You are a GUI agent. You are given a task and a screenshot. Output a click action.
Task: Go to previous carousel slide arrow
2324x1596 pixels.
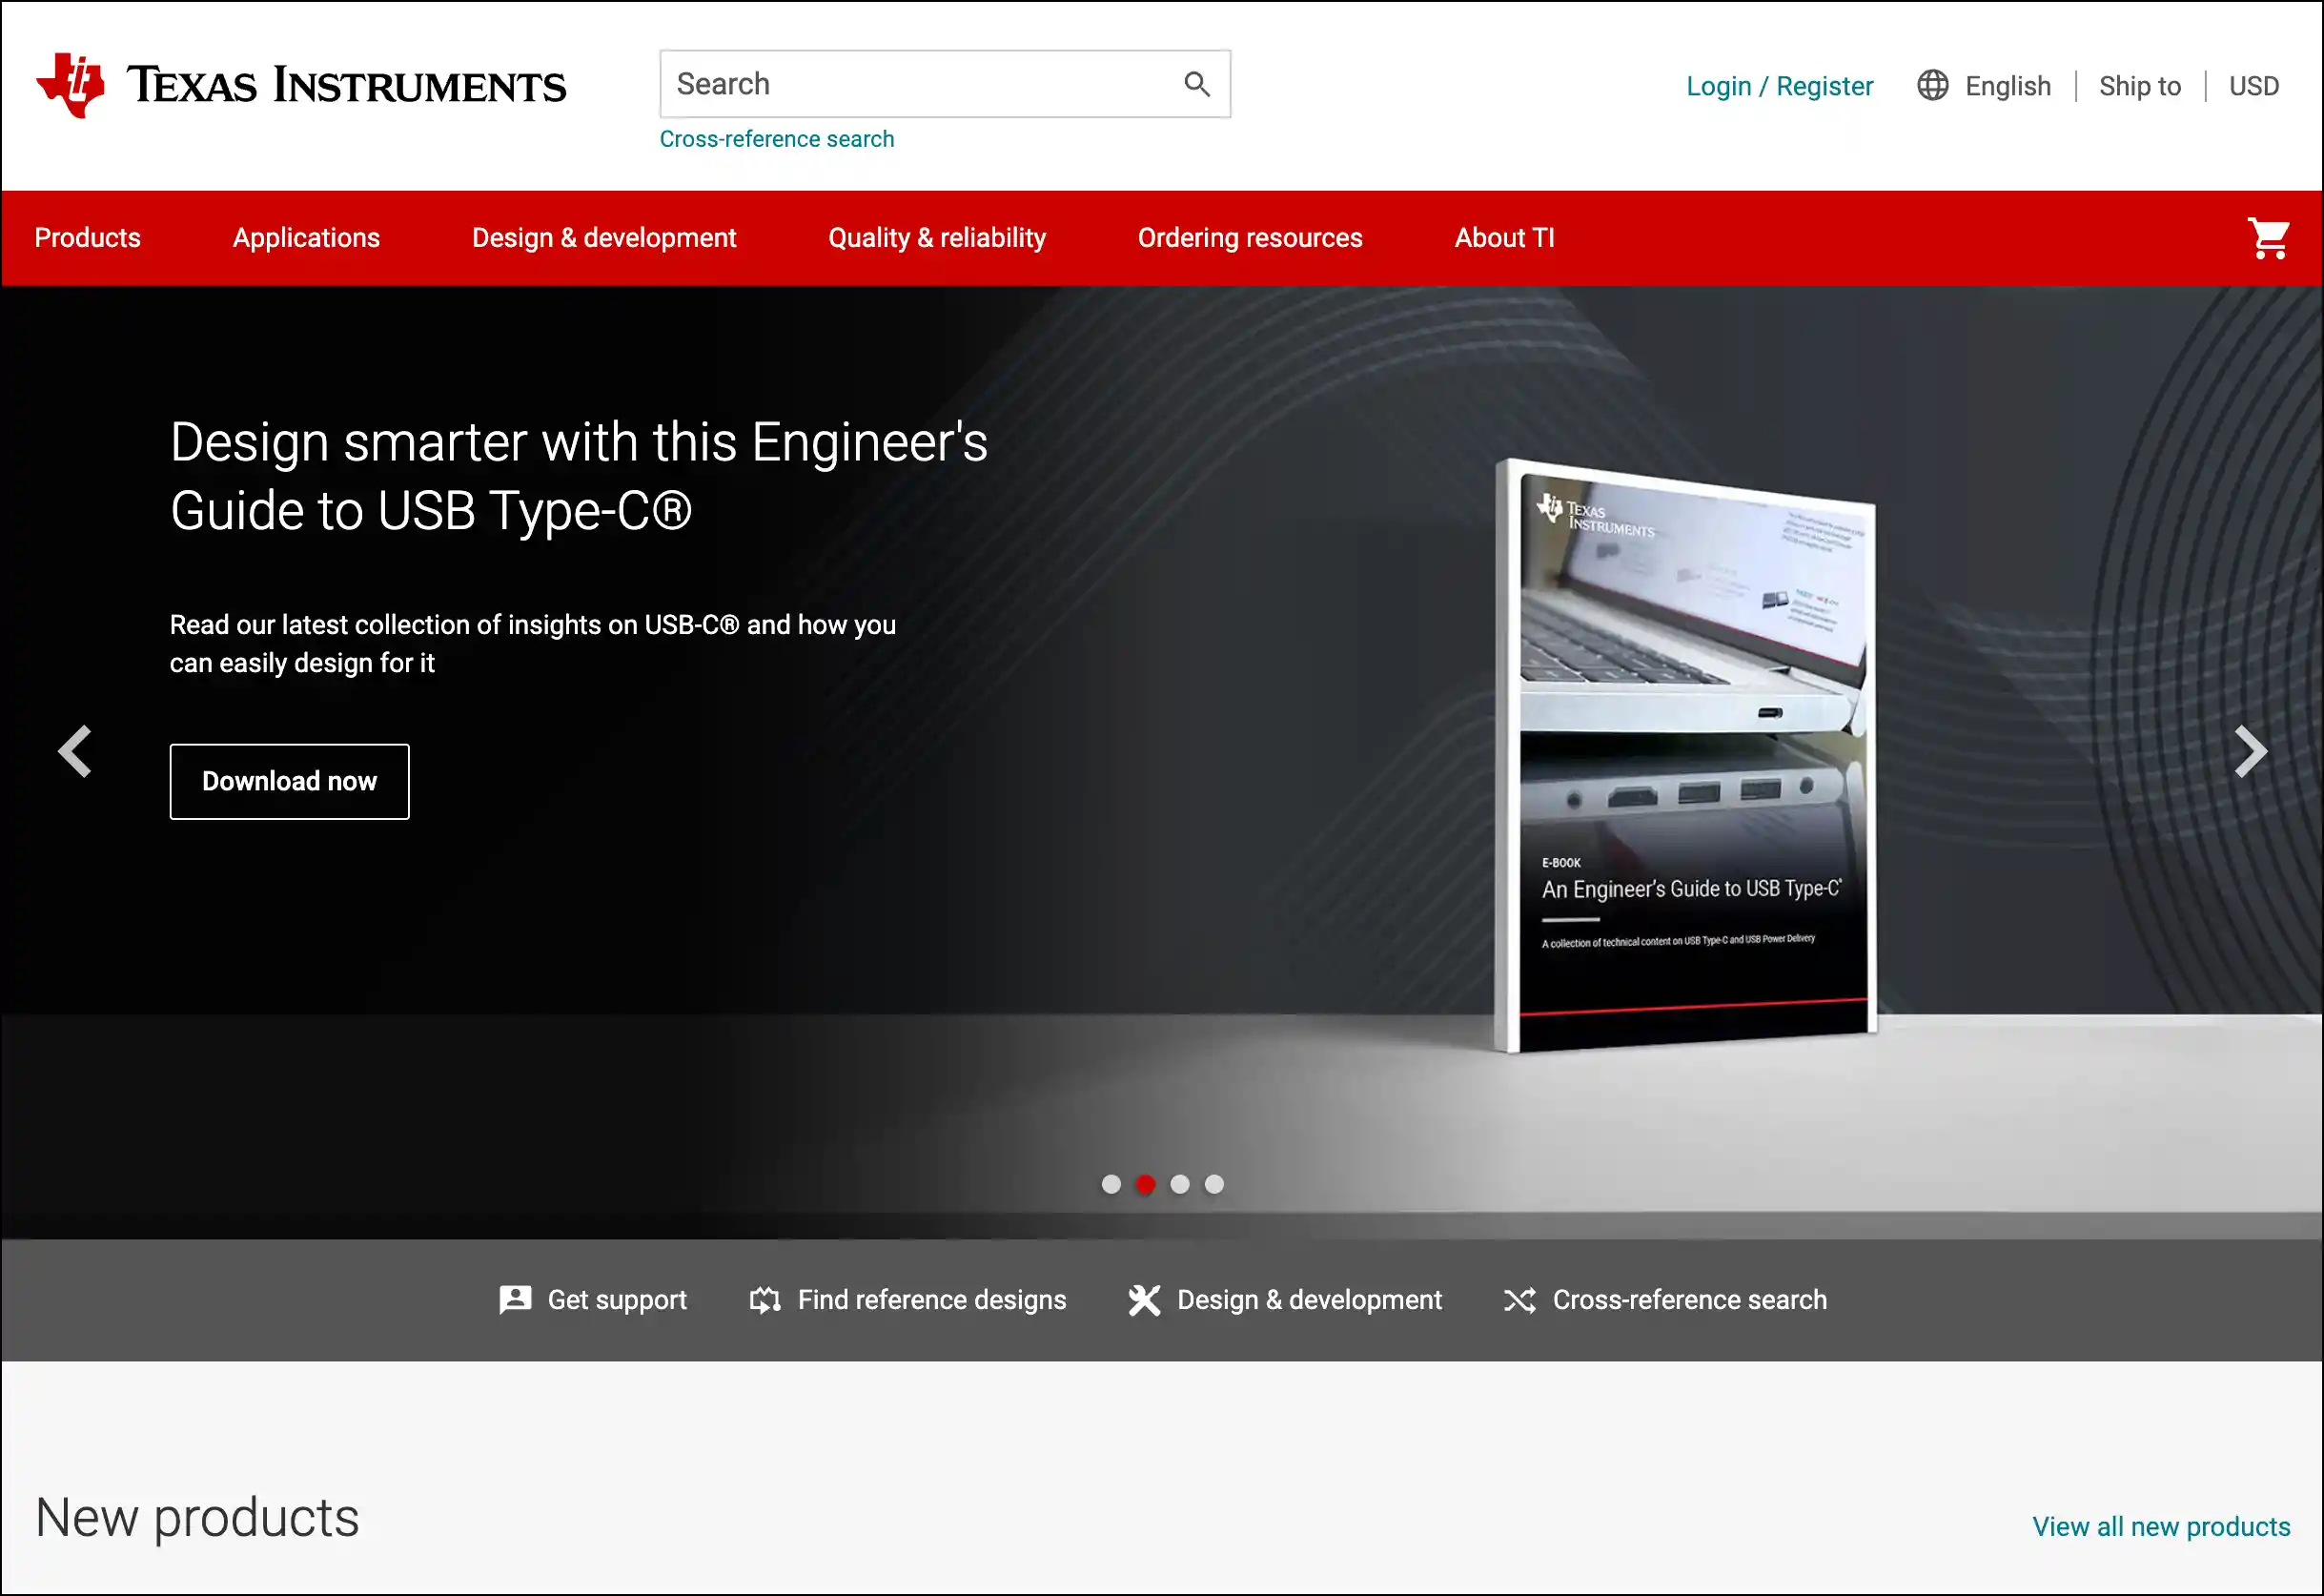75,751
